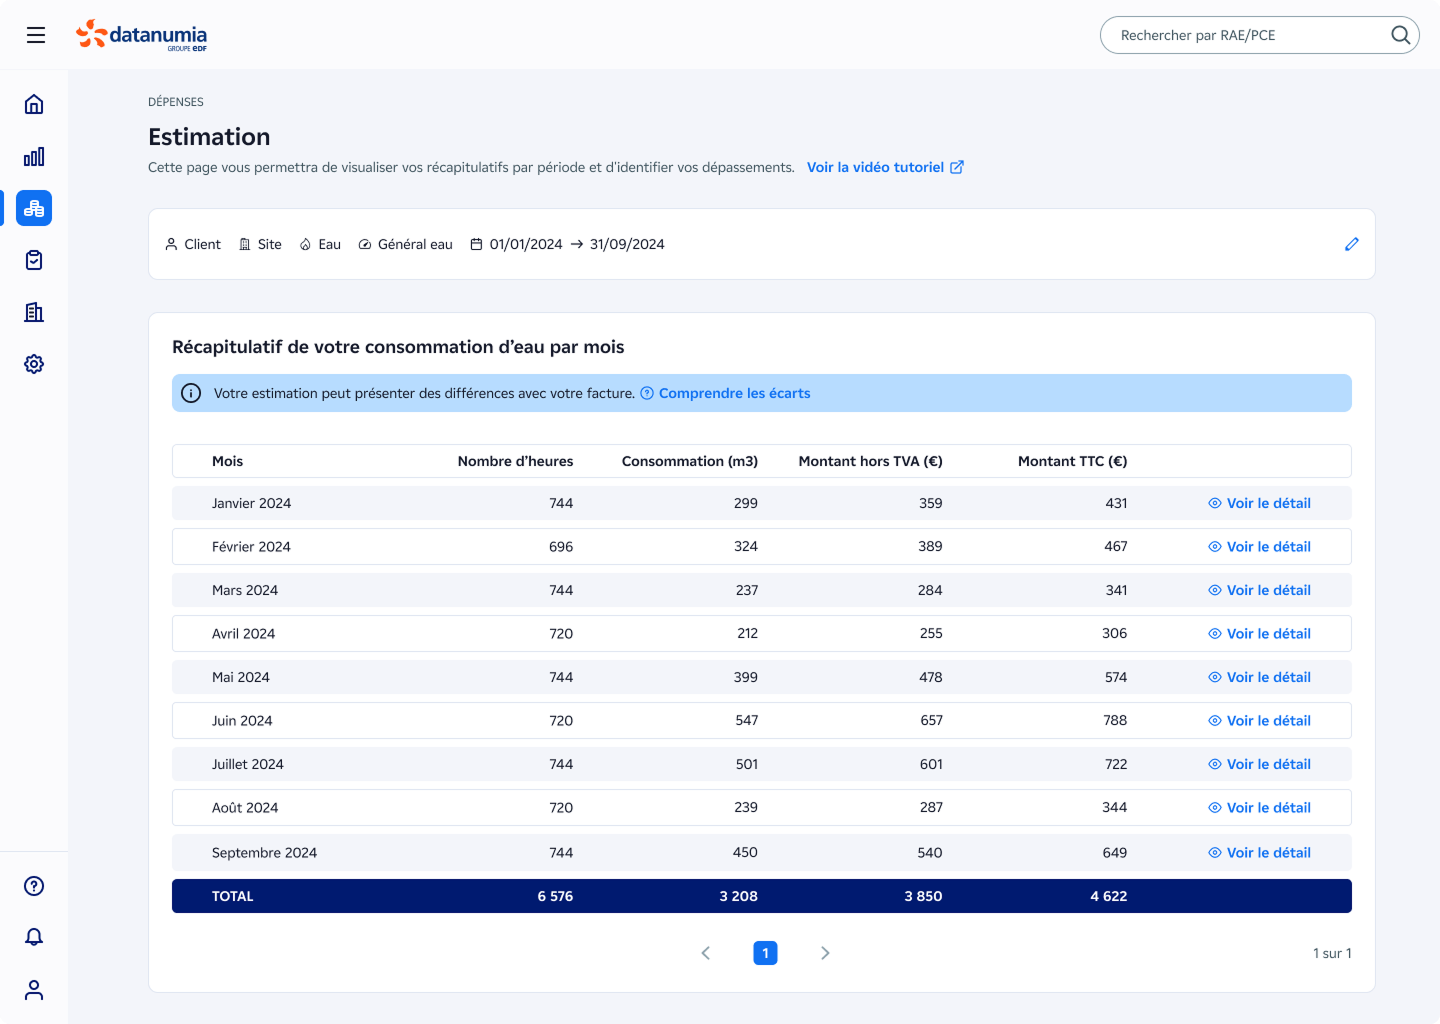Click the Rechercher par RAE/PCE search field
Viewport: 1440px width, 1024px height.
[1240, 35]
